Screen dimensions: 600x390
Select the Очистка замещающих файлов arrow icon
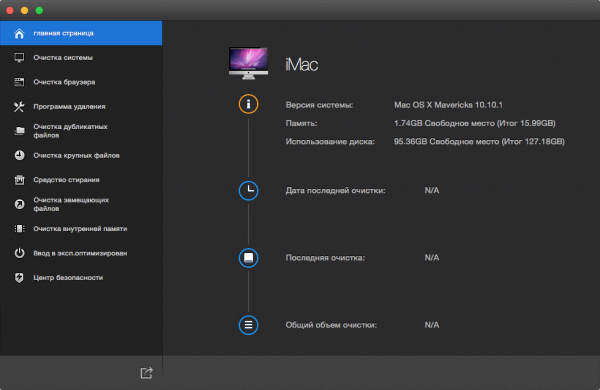pyautogui.click(x=19, y=204)
